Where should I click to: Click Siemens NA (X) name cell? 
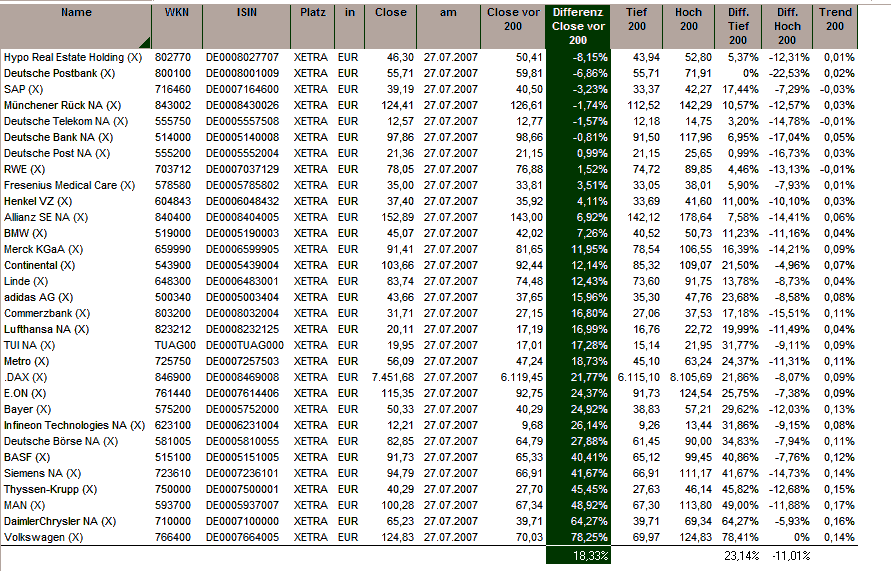pos(42,473)
